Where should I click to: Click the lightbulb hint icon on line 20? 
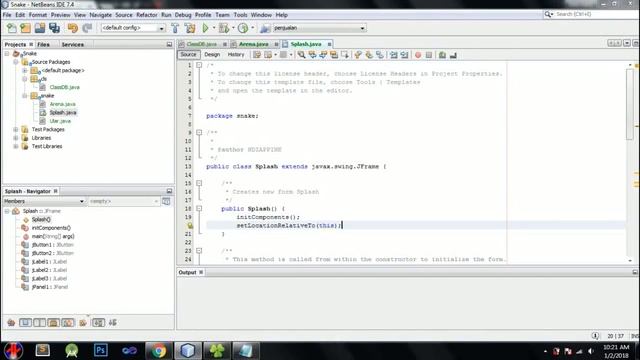point(190,225)
